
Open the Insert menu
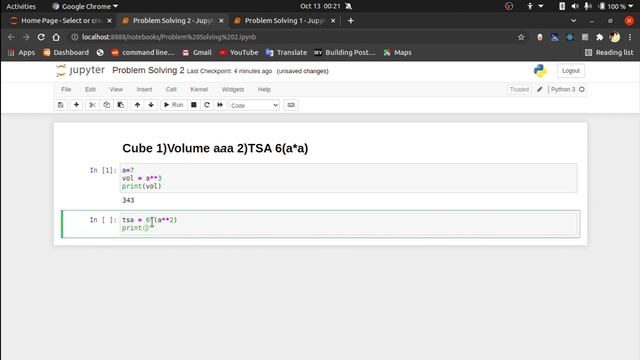point(144,89)
